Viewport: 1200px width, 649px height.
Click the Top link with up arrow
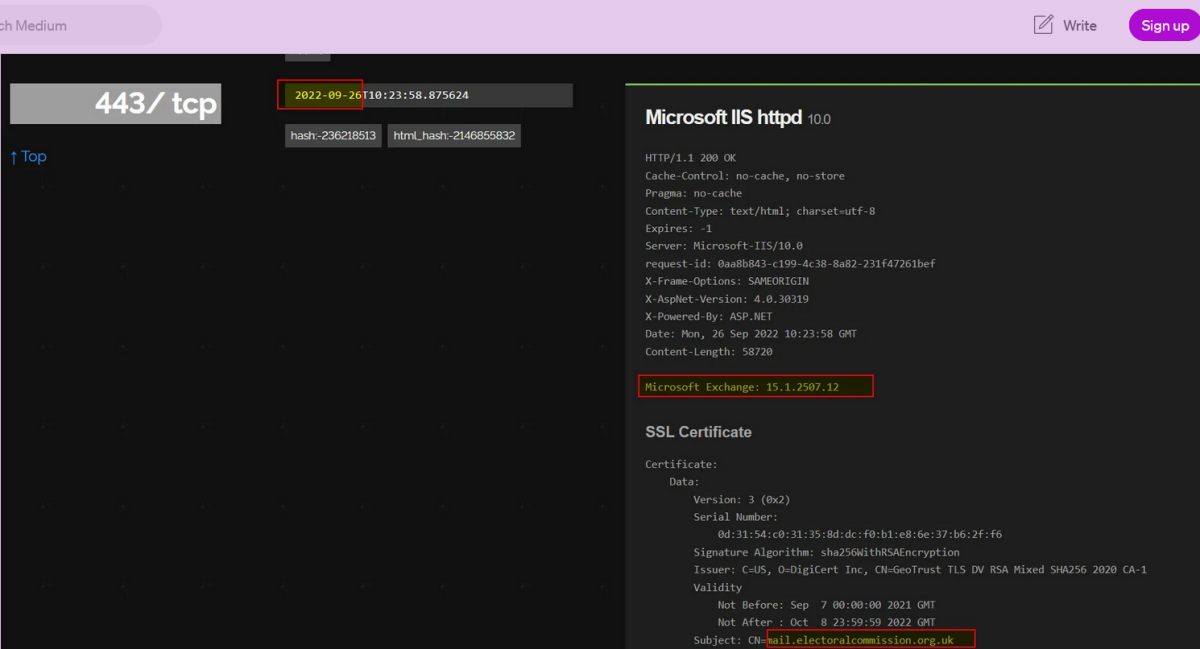tap(28, 156)
